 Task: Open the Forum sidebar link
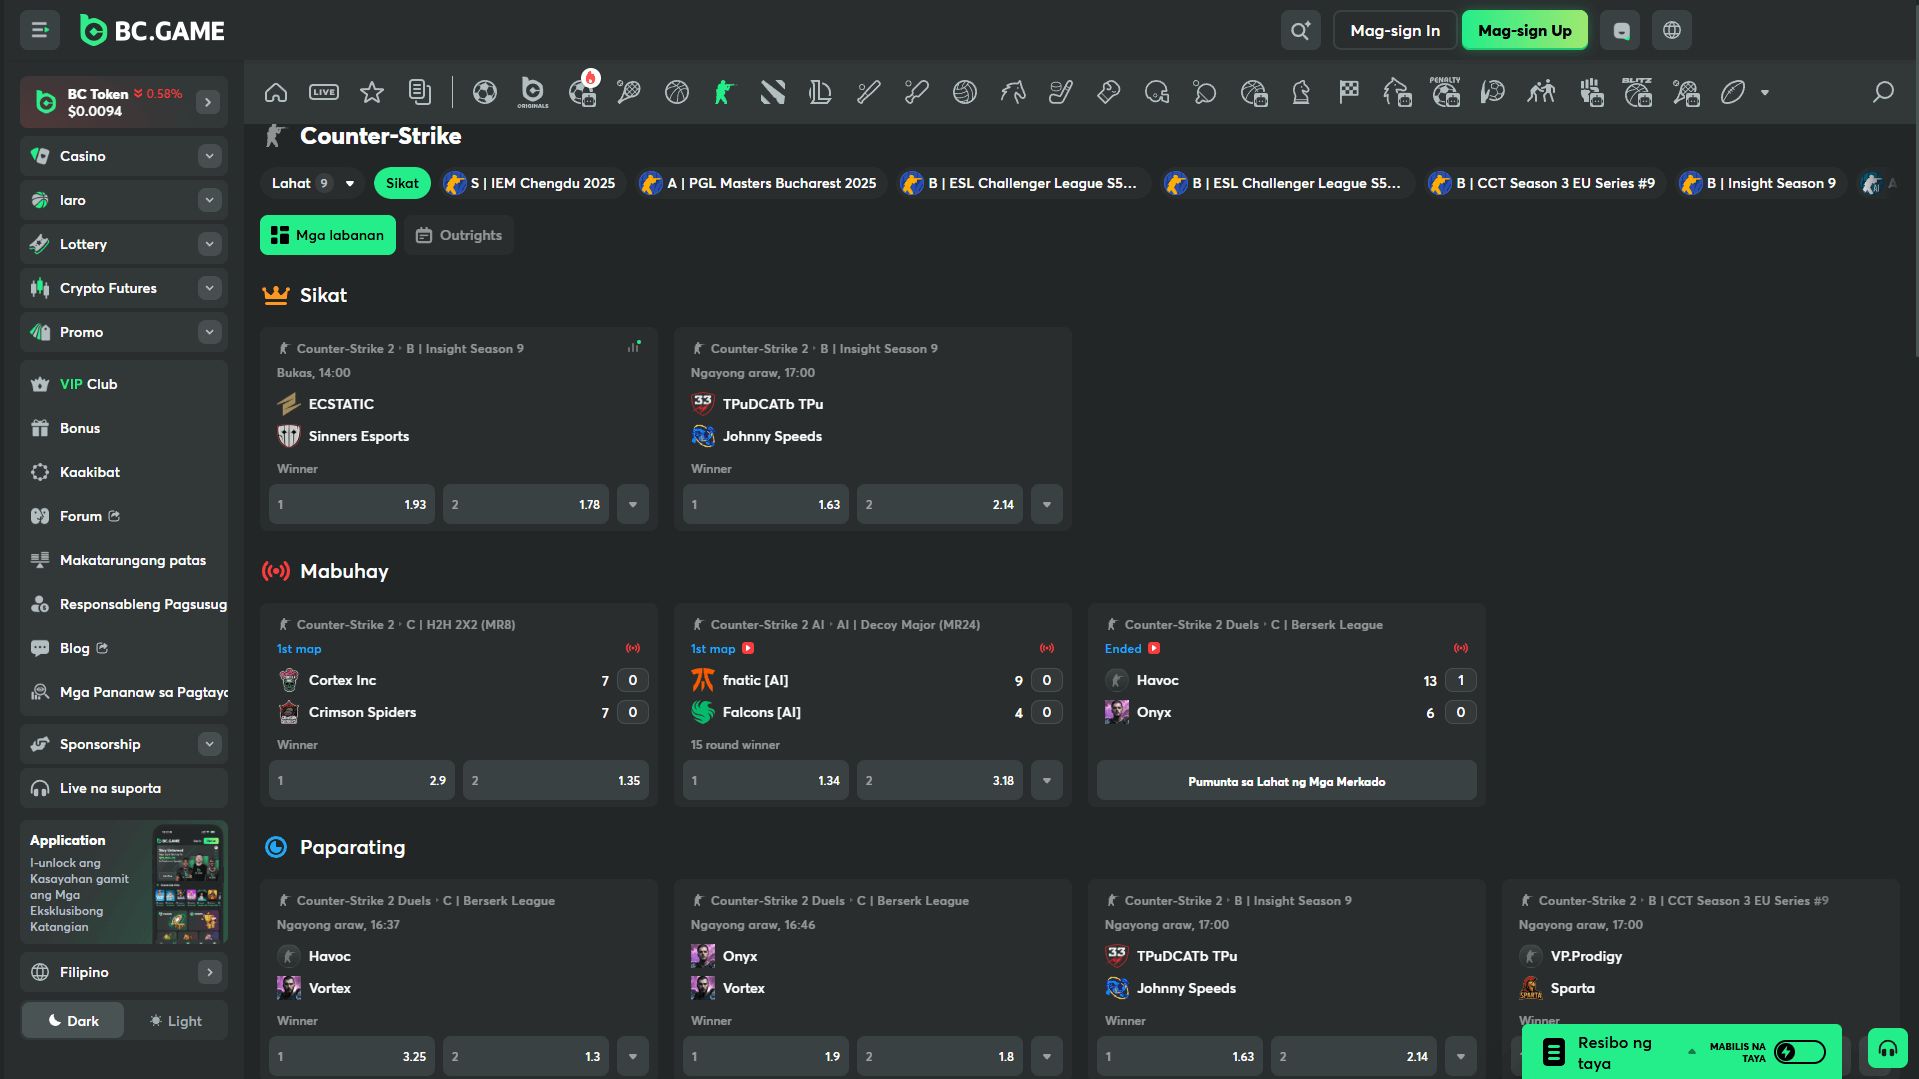[124, 516]
